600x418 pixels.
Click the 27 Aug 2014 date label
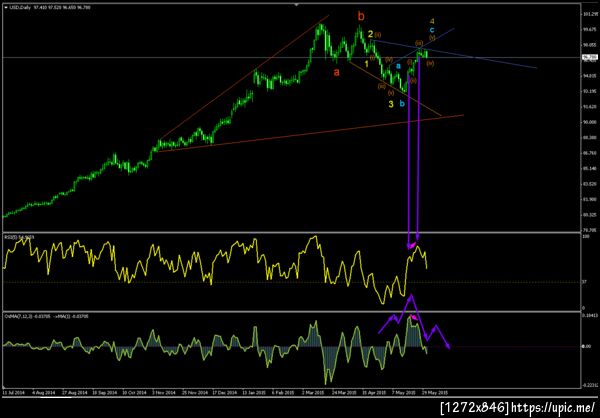(x=73, y=392)
